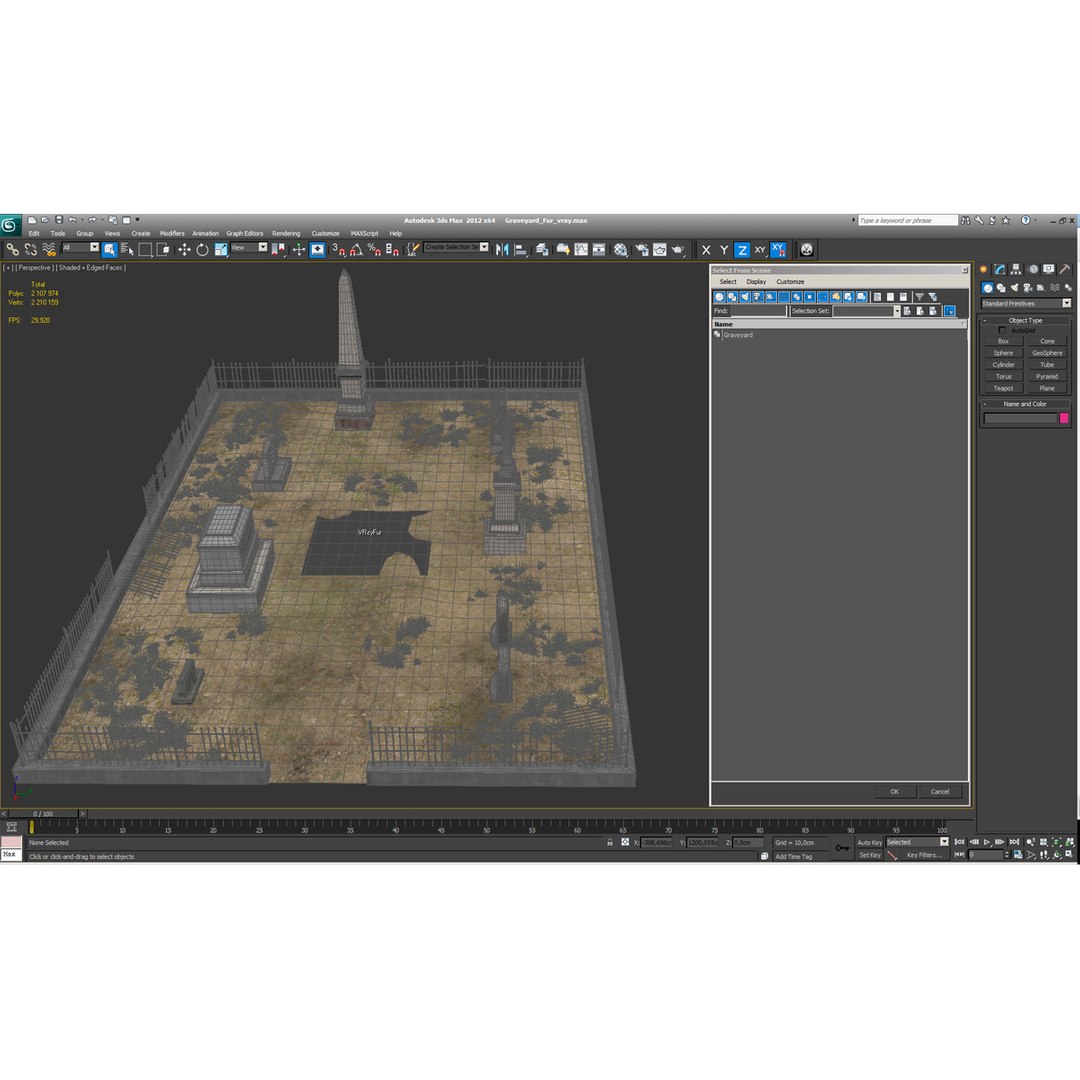Restrict transform to Z axis
Screen dimensions: 1080x1080
tap(742, 250)
